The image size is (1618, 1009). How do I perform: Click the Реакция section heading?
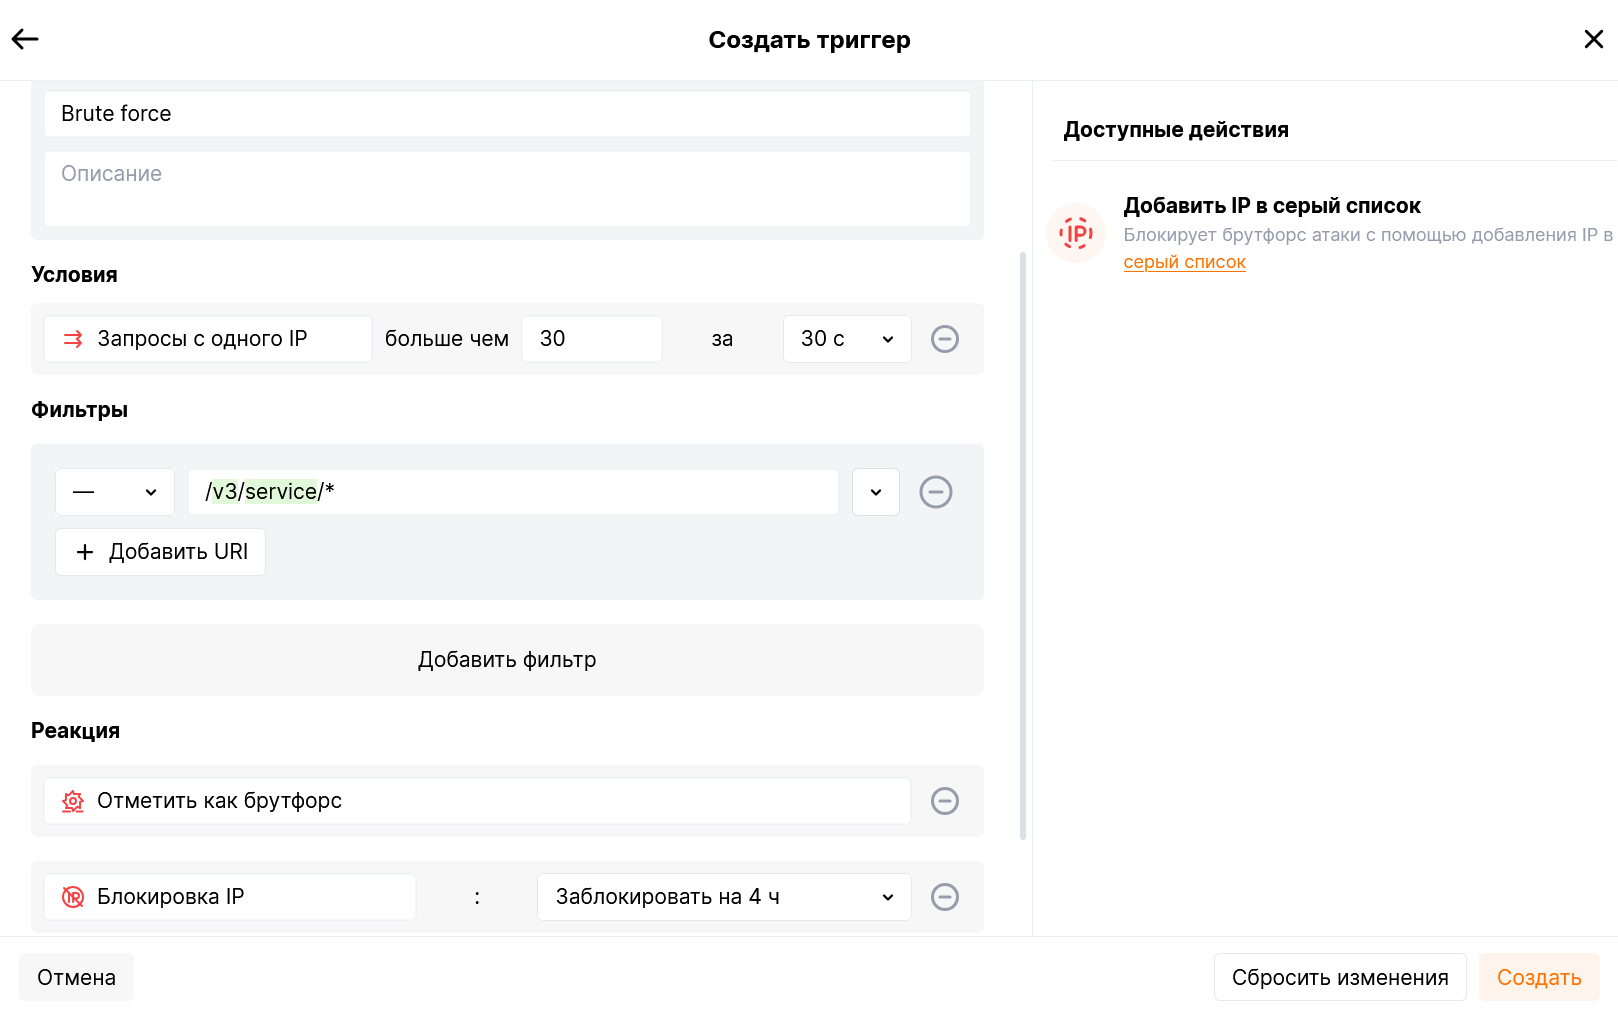(x=75, y=731)
